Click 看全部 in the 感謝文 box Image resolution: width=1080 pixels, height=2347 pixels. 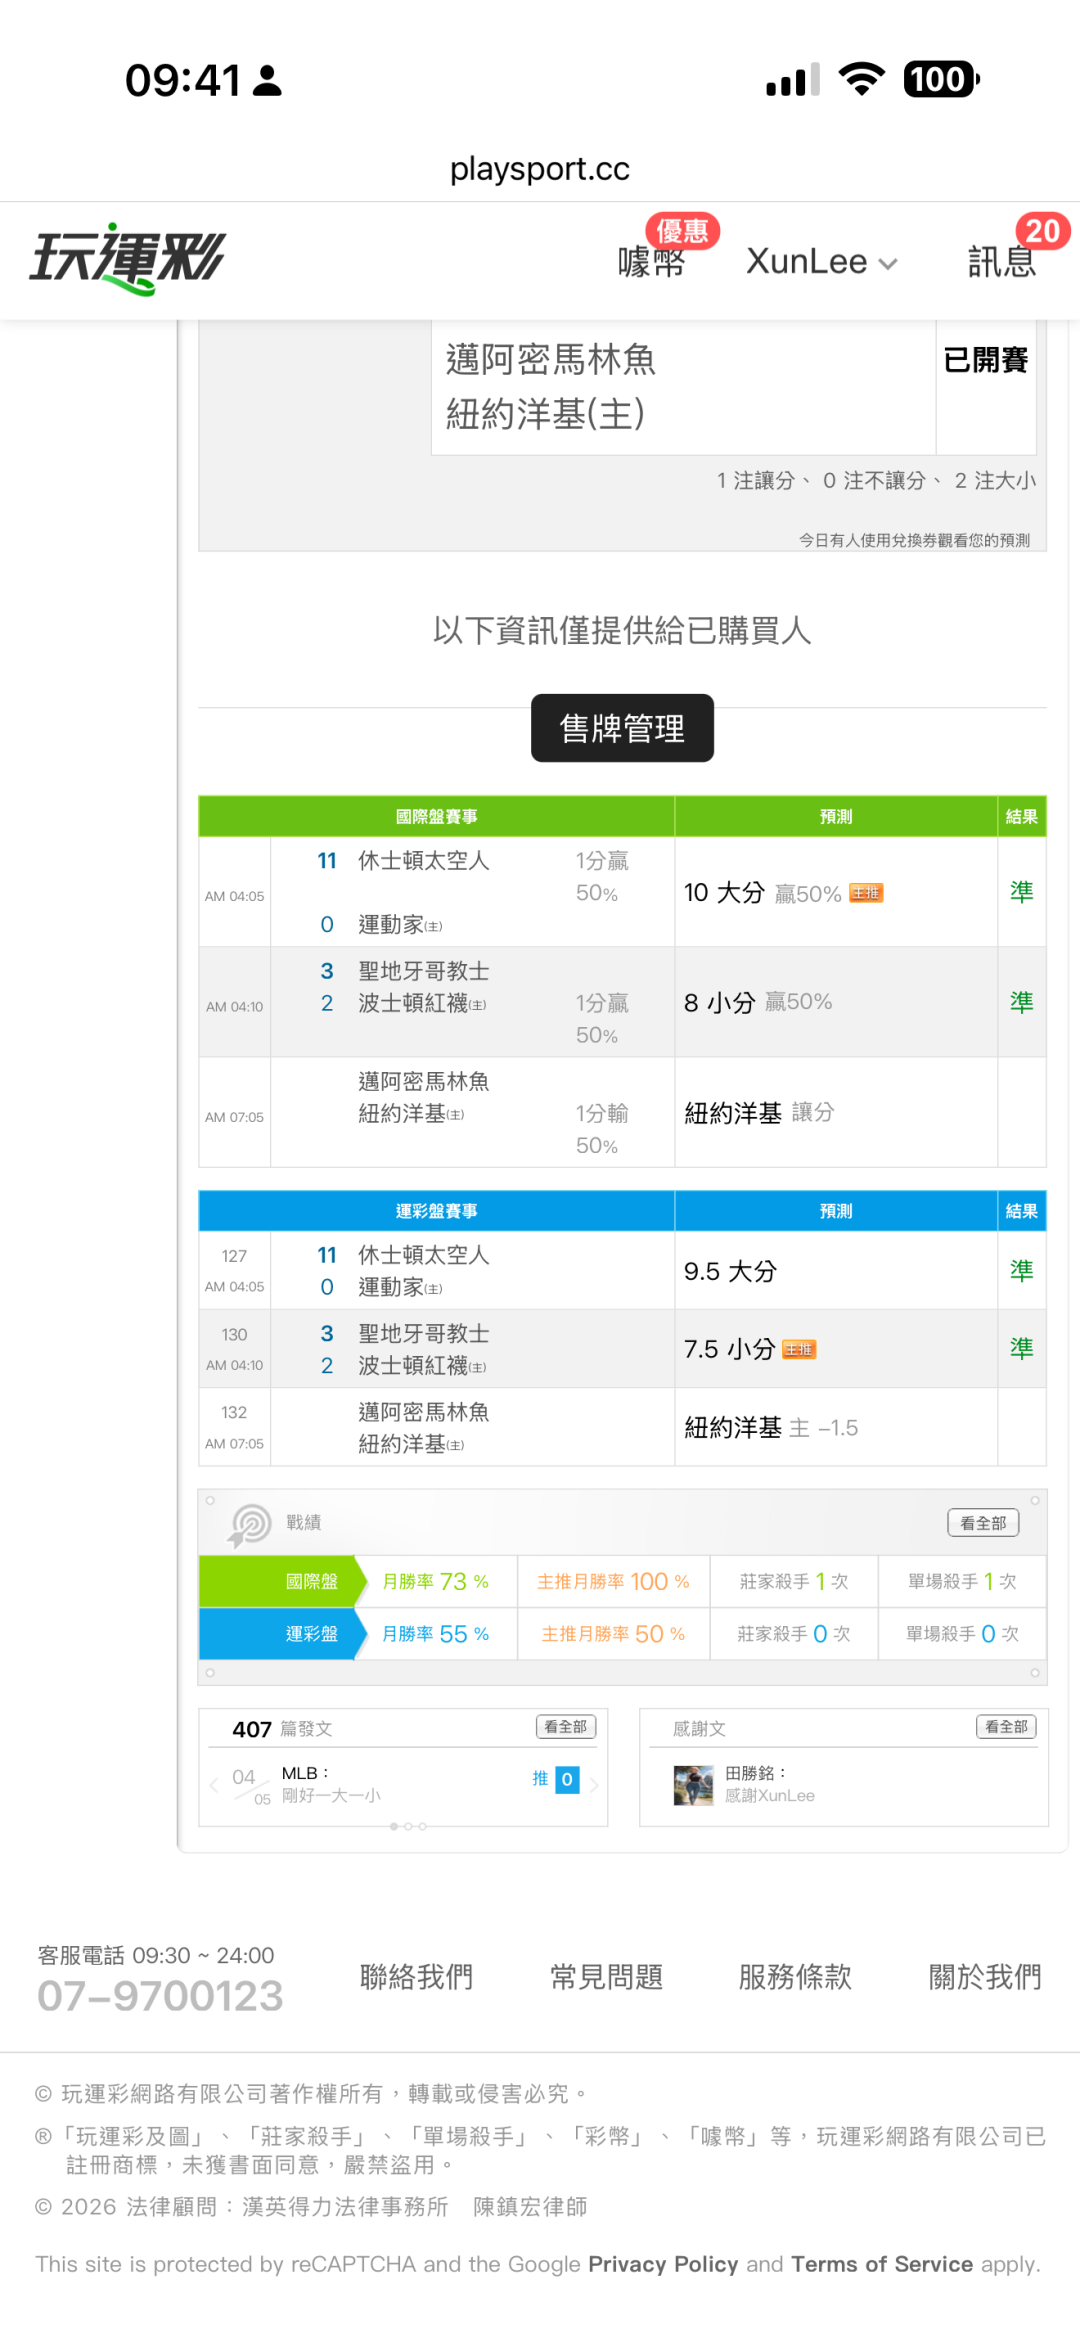tap(1005, 1727)
